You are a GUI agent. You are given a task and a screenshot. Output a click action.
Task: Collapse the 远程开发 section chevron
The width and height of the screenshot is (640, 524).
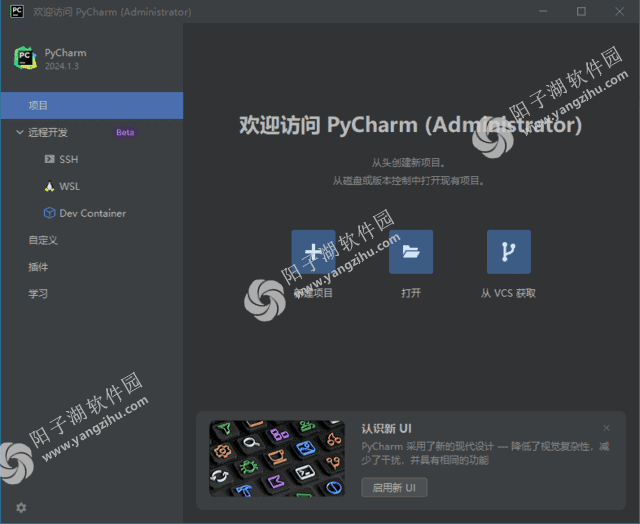pyautogui.click(x=19, y=132)
